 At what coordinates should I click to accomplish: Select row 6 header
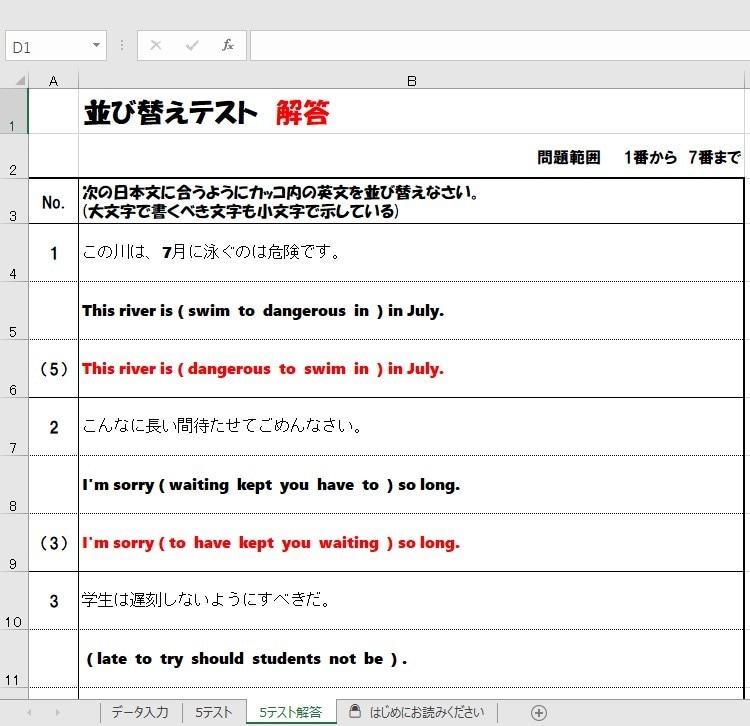point(14,369)
